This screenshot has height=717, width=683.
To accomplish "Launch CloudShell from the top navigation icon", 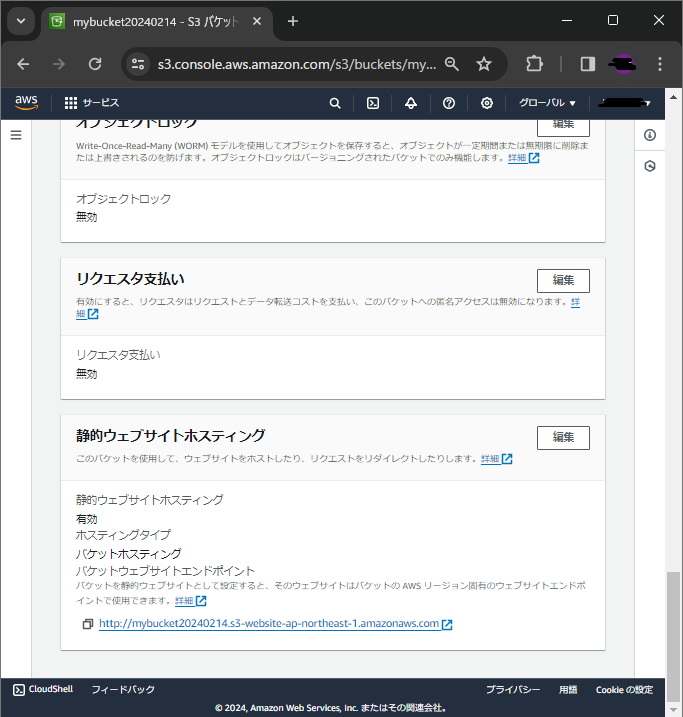I will coord(373,103).
